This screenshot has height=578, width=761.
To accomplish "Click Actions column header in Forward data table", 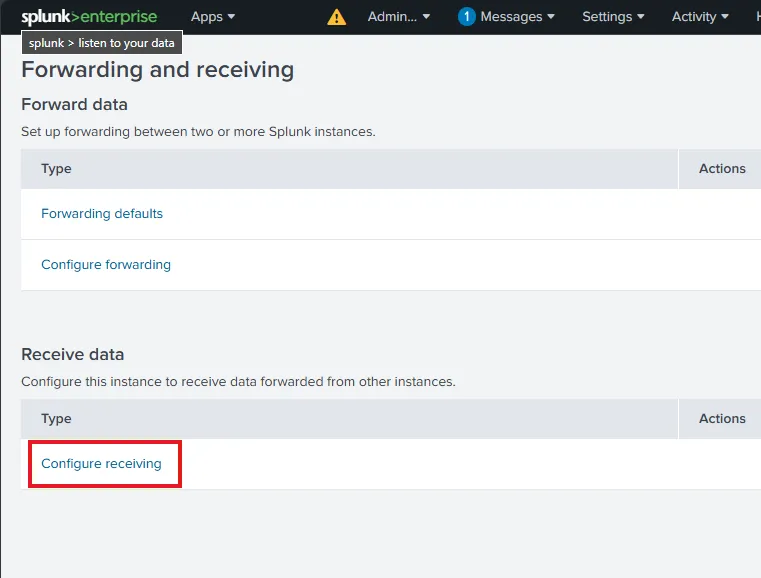I will click(722, 169).
